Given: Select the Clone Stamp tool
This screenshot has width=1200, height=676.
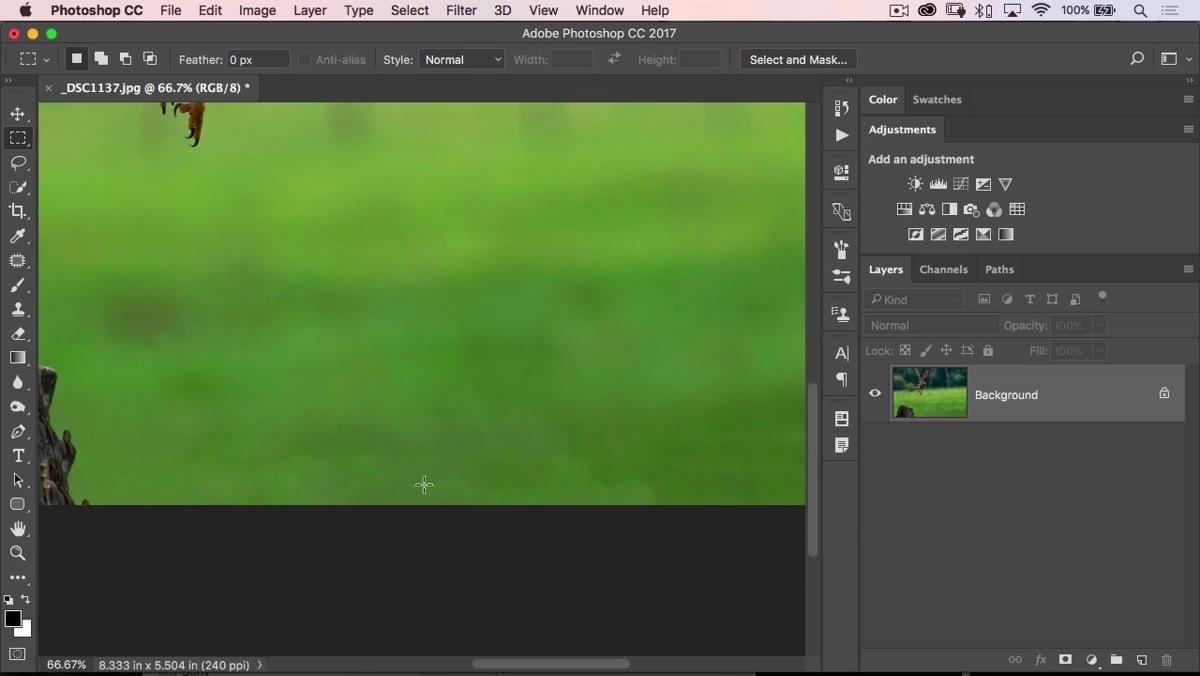Looking at the screenshot, I should 18,309.
